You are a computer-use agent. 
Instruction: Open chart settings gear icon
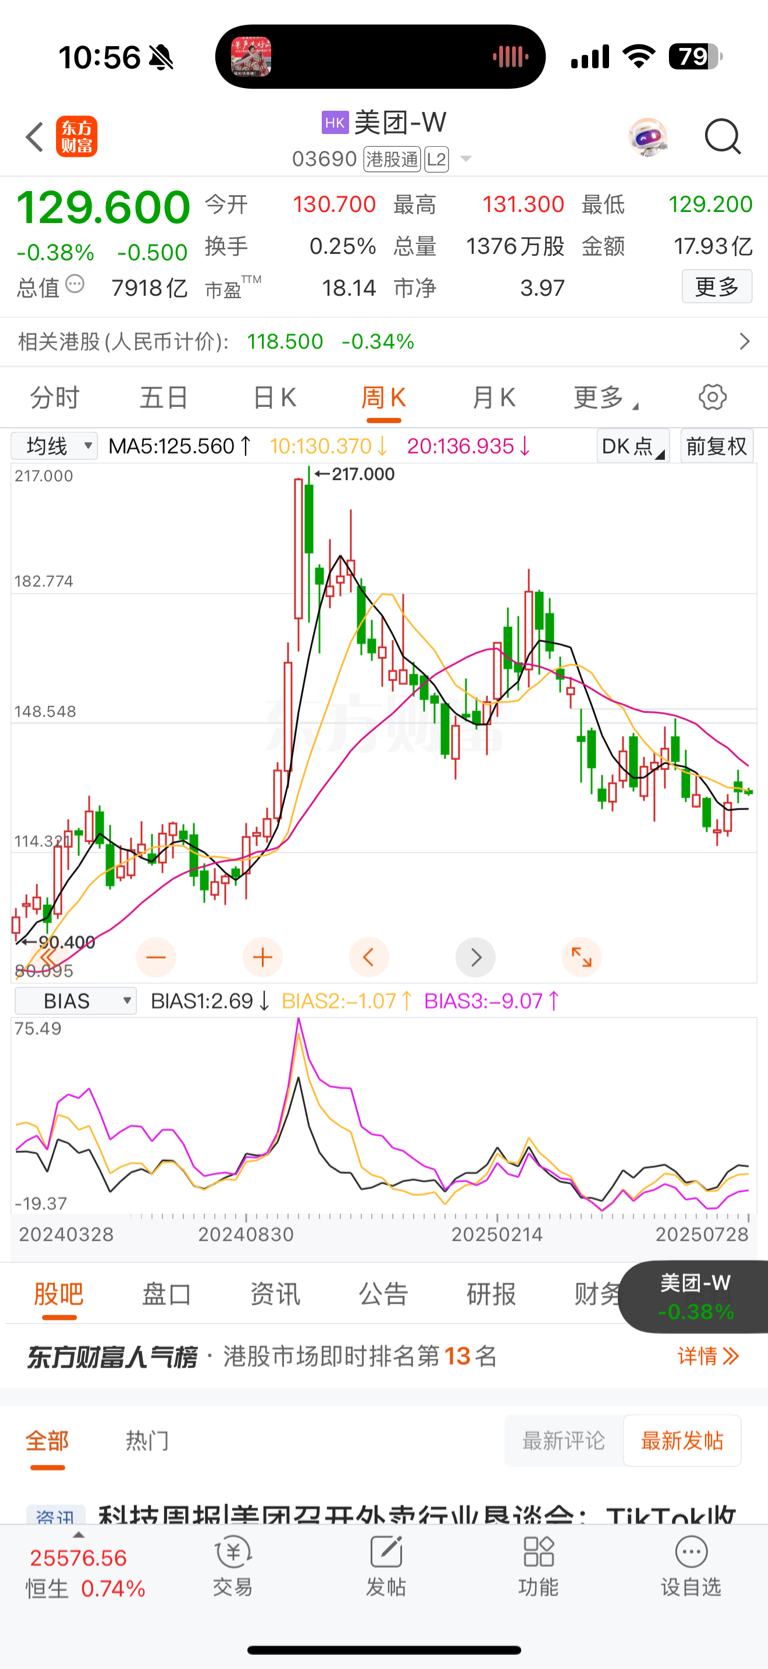pos(713,397)
